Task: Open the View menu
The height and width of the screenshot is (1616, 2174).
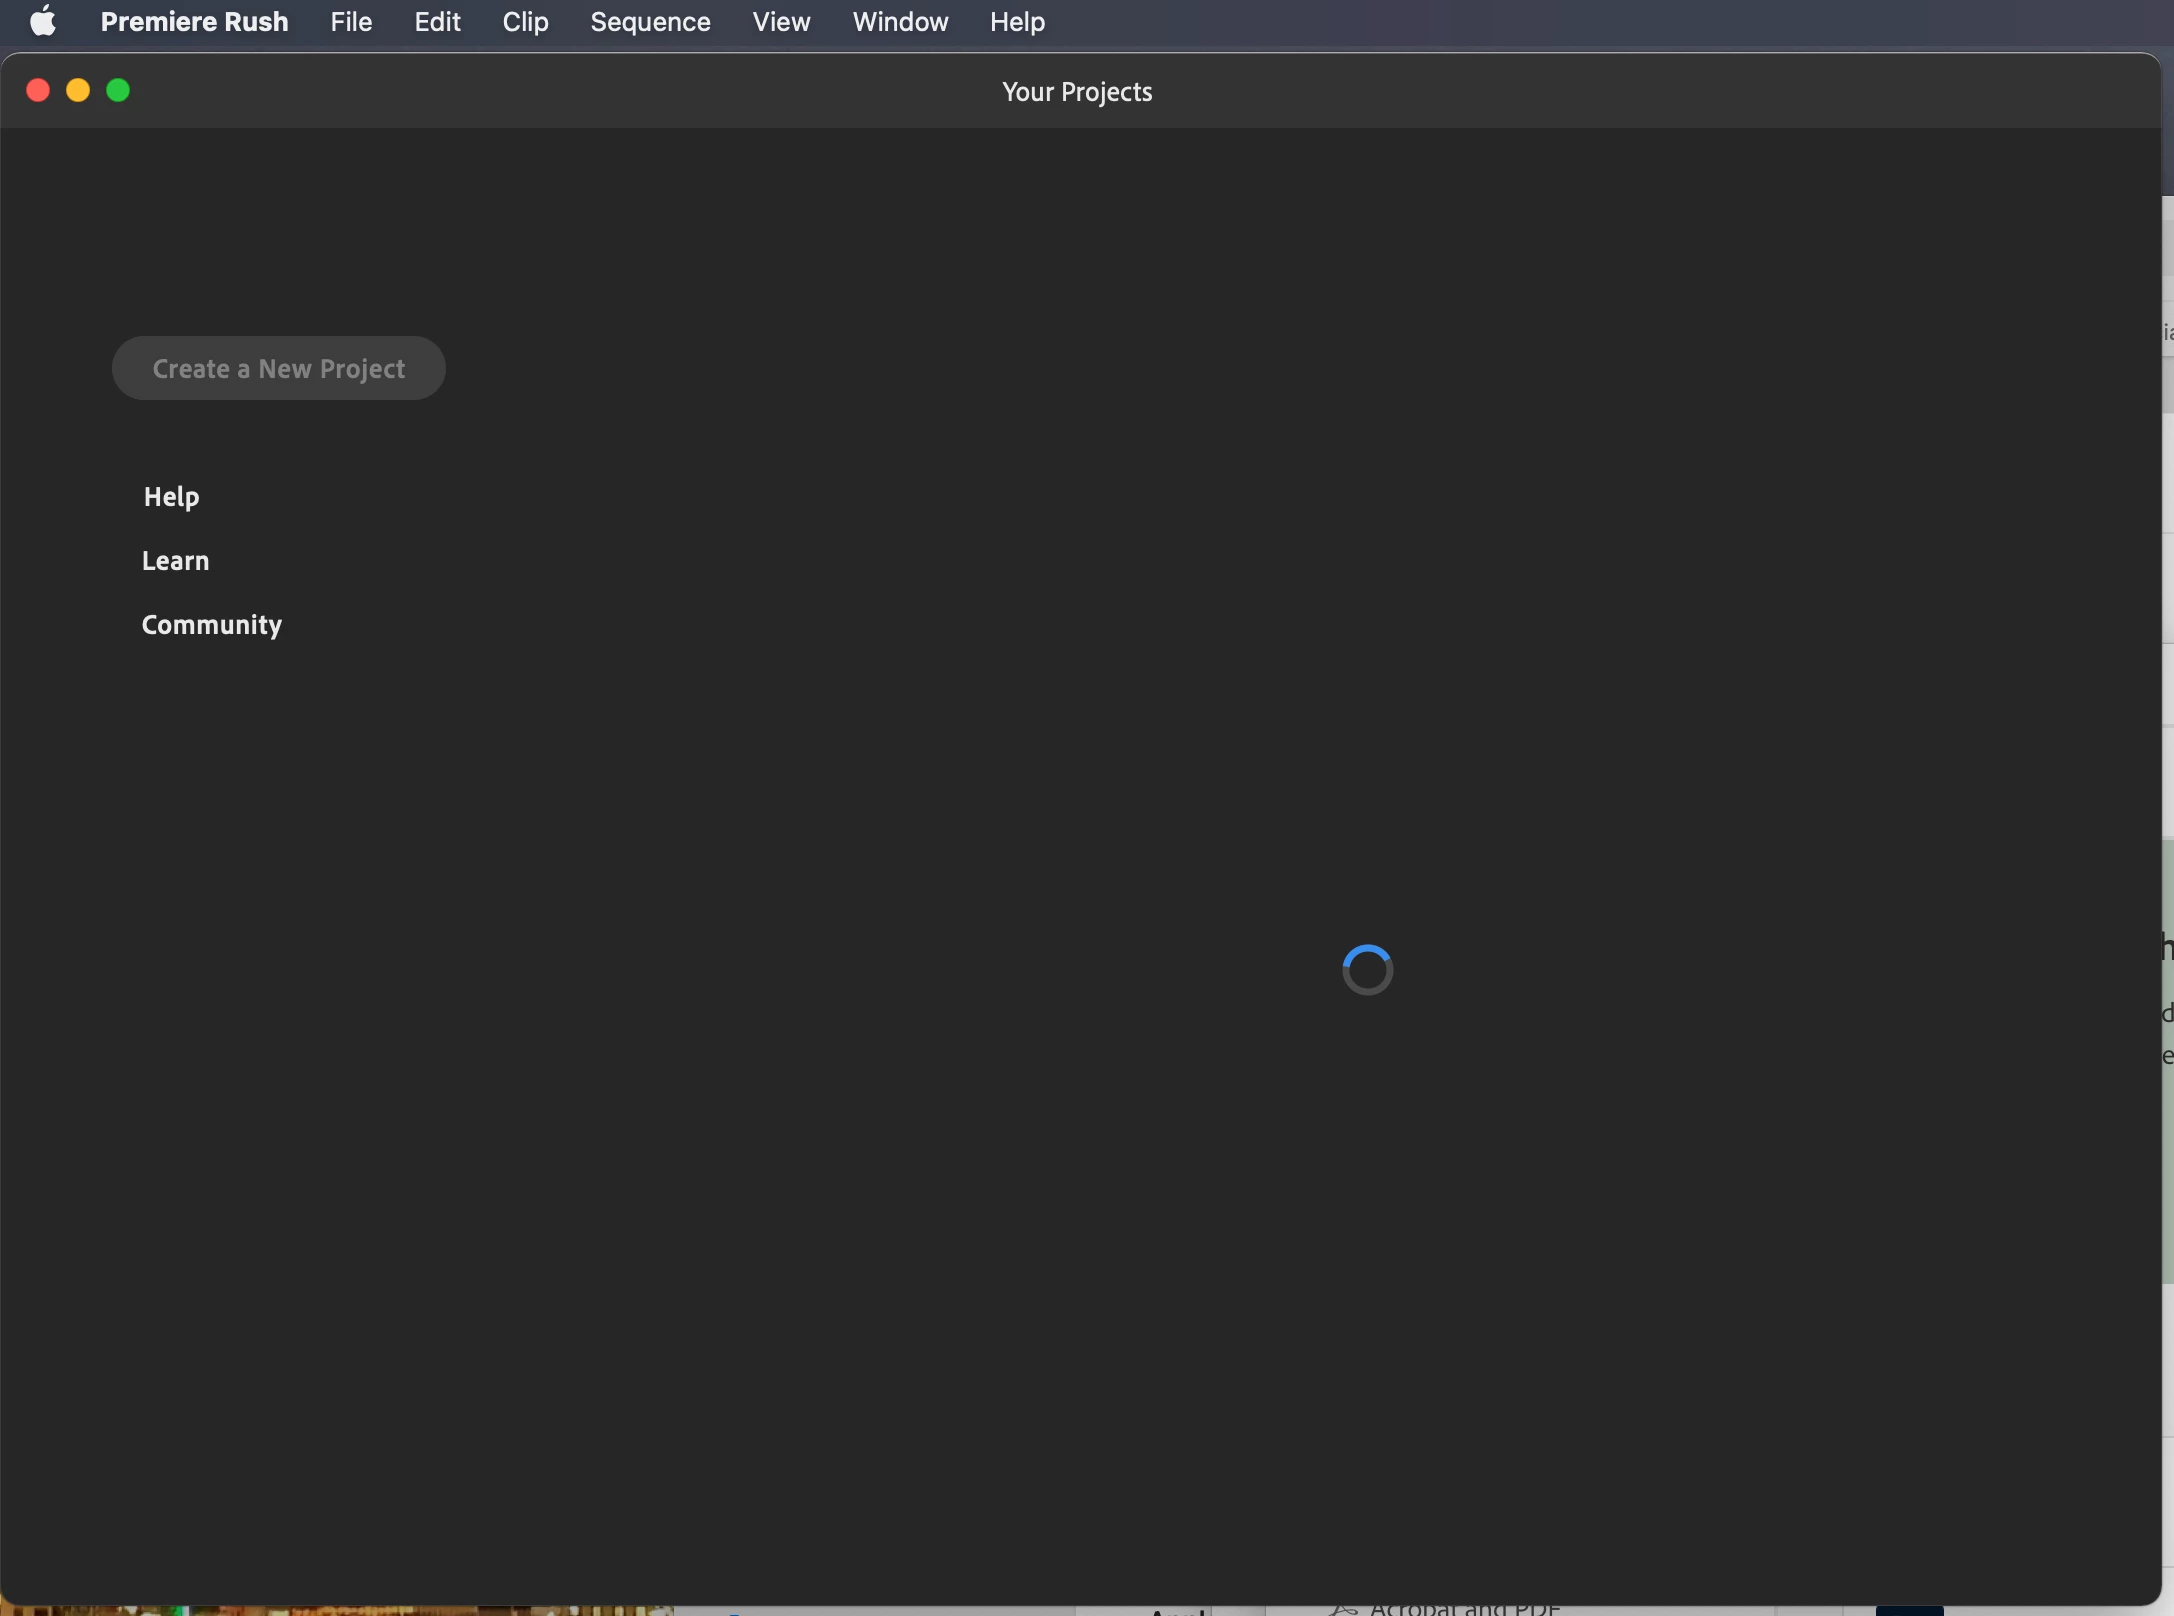Action: [781, 21]
